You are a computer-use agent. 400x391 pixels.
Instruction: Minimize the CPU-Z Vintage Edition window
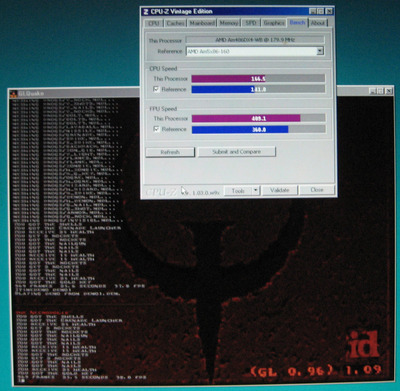tap(312, 11)
